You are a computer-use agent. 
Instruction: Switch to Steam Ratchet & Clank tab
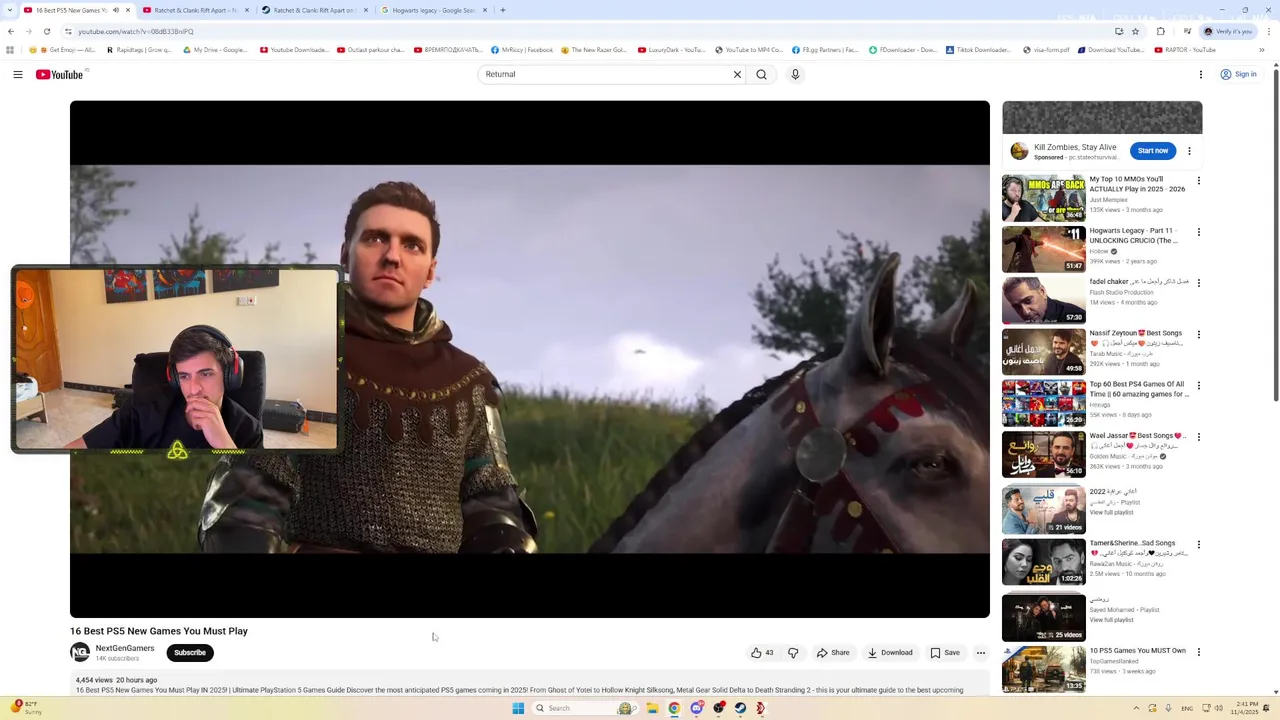314,10
